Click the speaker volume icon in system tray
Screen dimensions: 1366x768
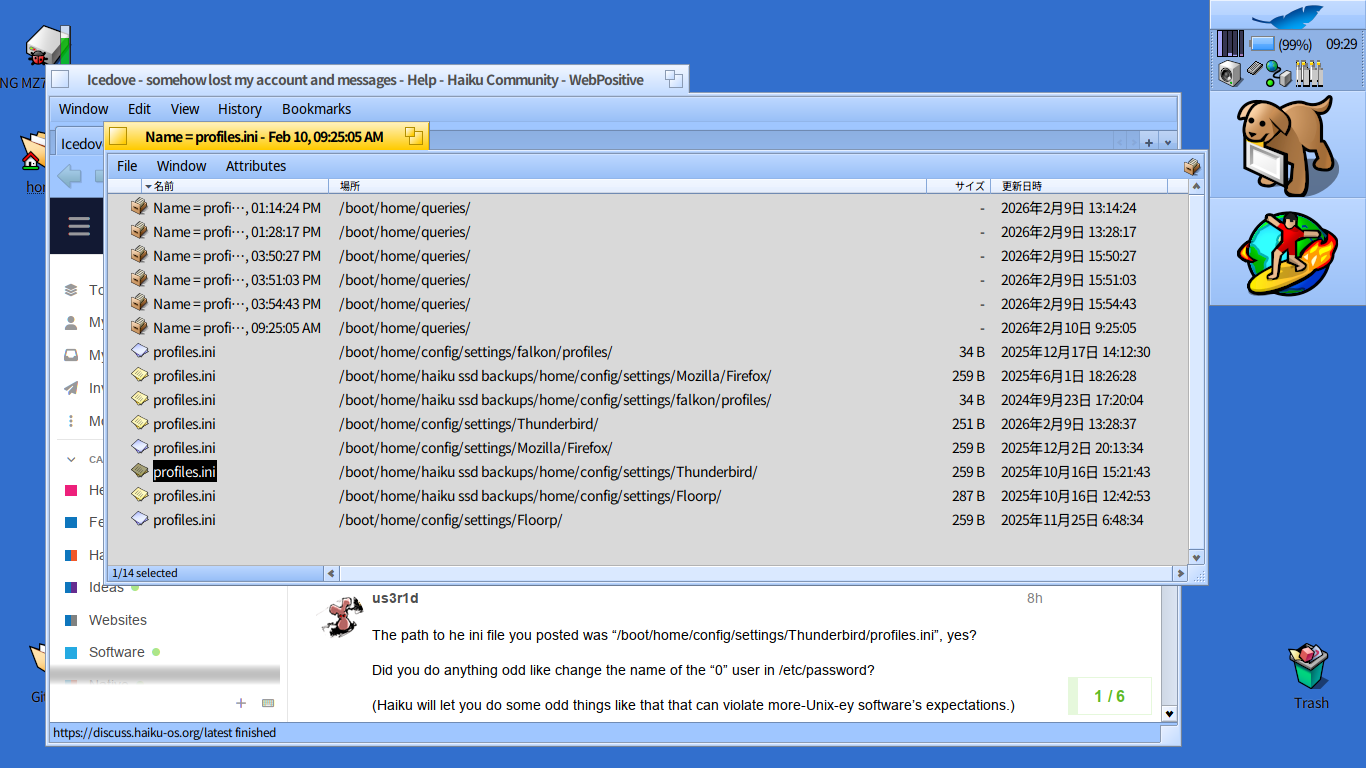[x=1229, y=73]
